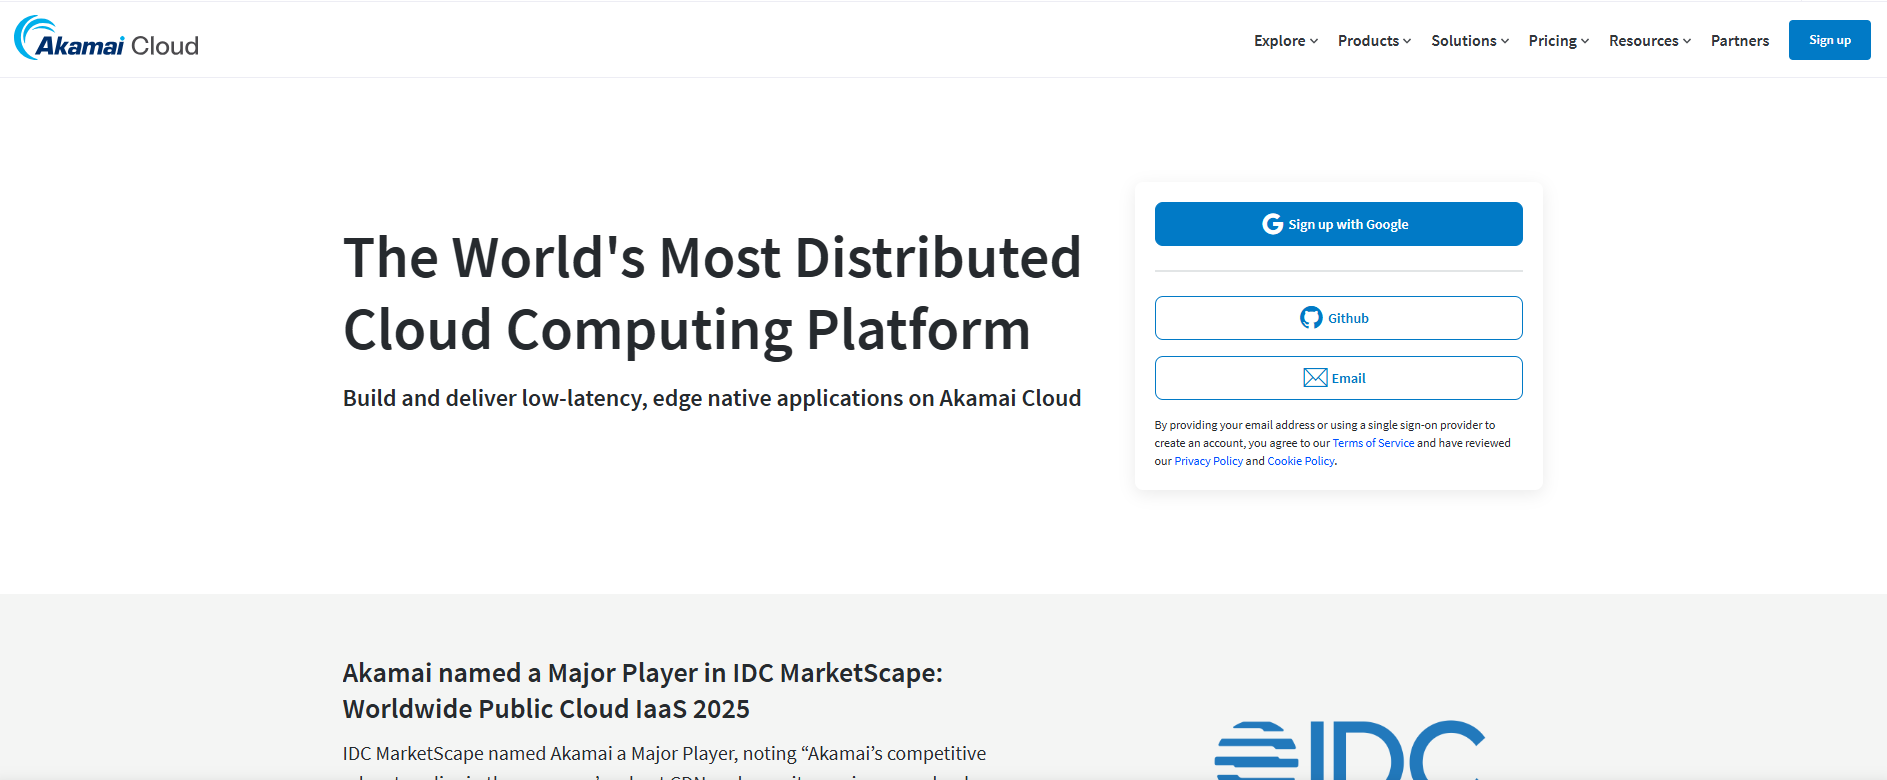Viewport: 1887px width, 780px height.
Task: Expand the Solutions chevron
Action: pyautogui.click(x=1505, y=41)
